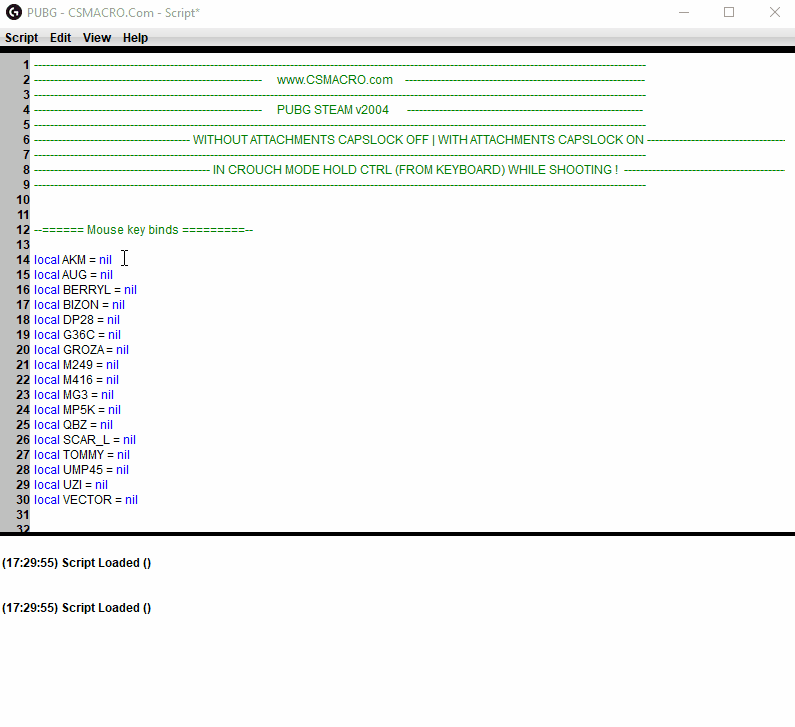Click line number 14 in the gutter
This screenshot has height=727, width=795.
click(23, 260)
